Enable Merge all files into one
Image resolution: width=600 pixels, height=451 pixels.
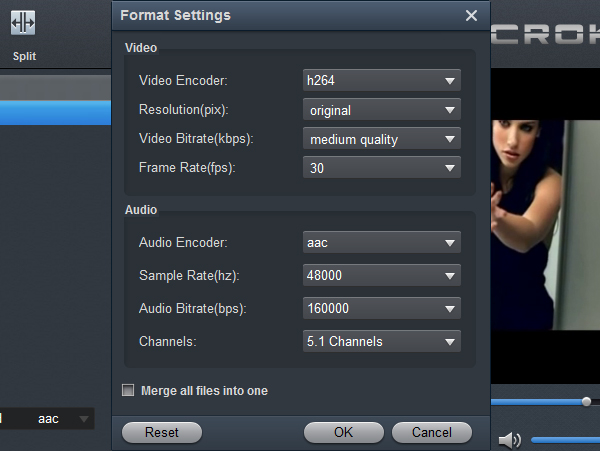[x=128, y=391]
